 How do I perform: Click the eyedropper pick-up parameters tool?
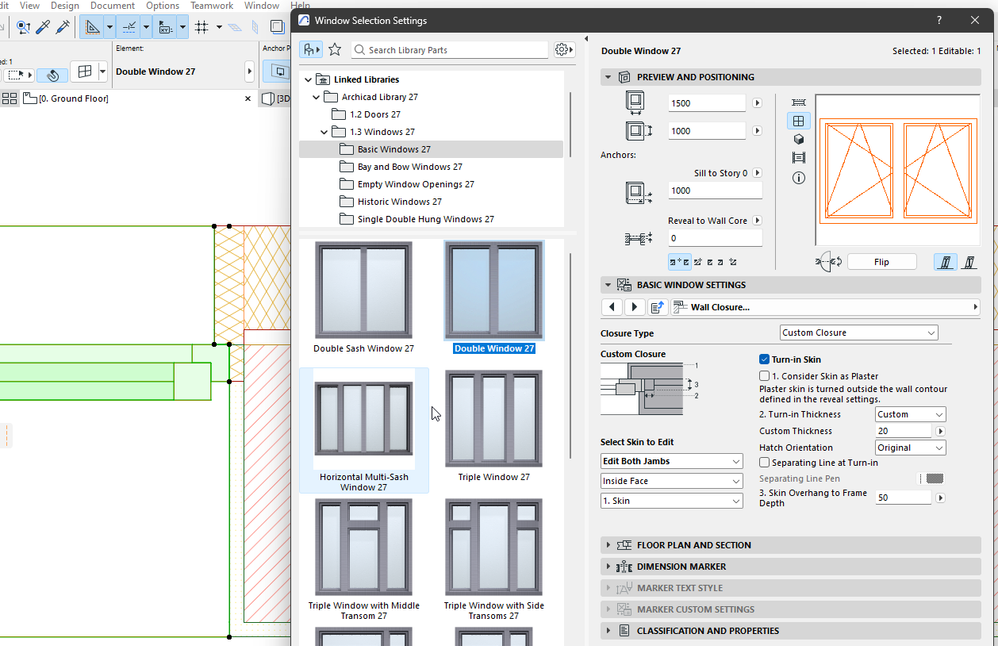(44, 27)
